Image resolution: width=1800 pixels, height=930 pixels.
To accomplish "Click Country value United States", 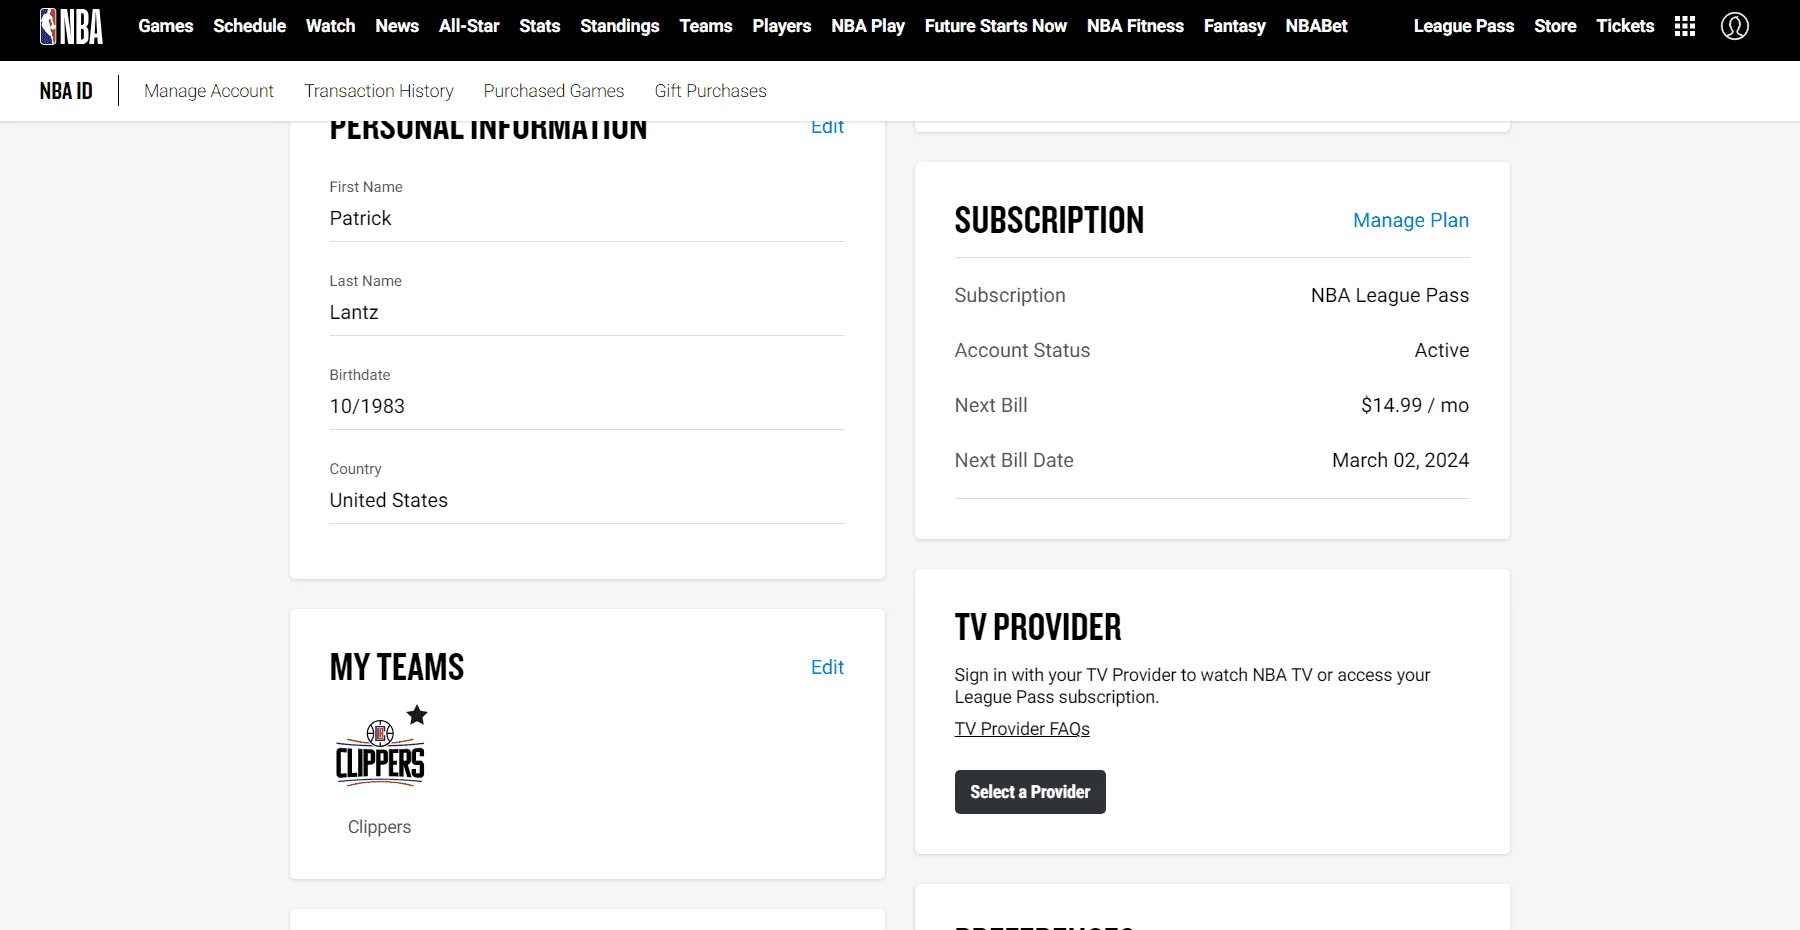I will [x=389, y=500].
